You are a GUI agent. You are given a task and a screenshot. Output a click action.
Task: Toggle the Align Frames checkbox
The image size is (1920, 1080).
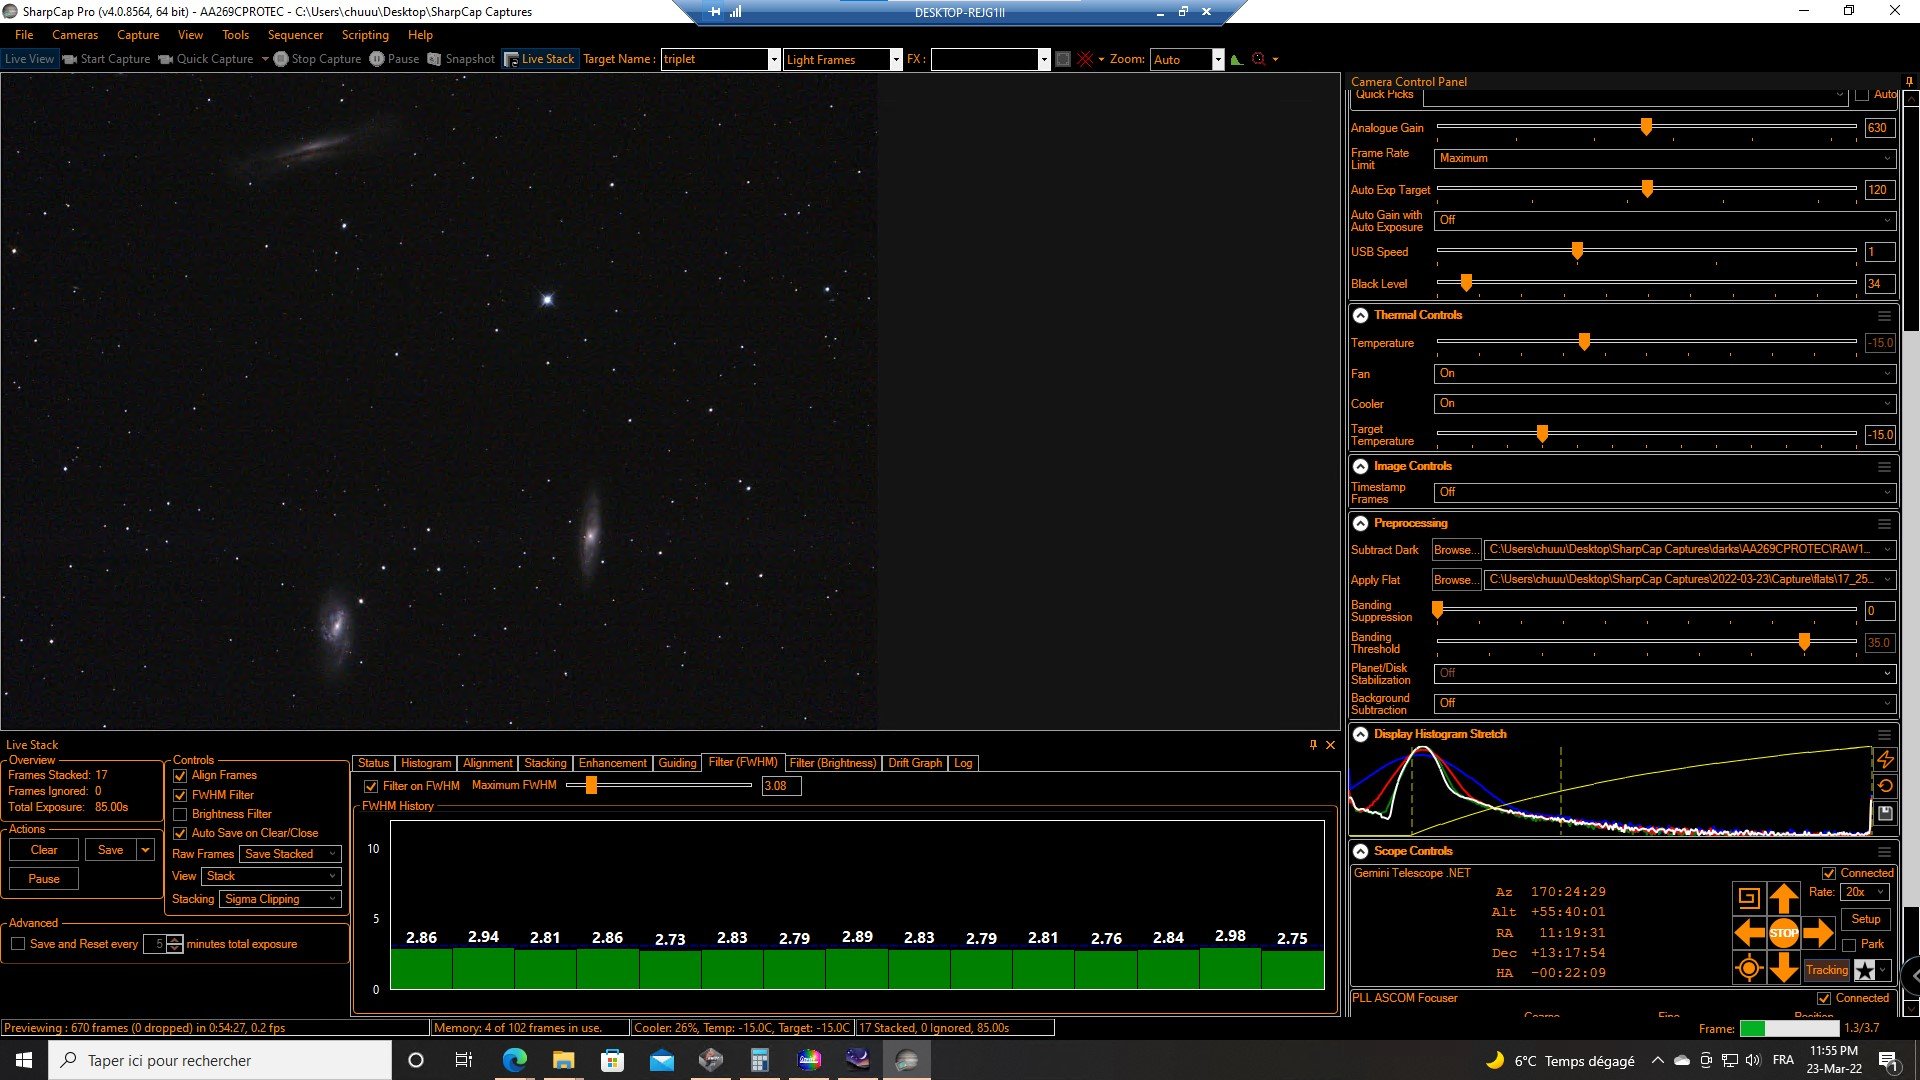[180, 776]
